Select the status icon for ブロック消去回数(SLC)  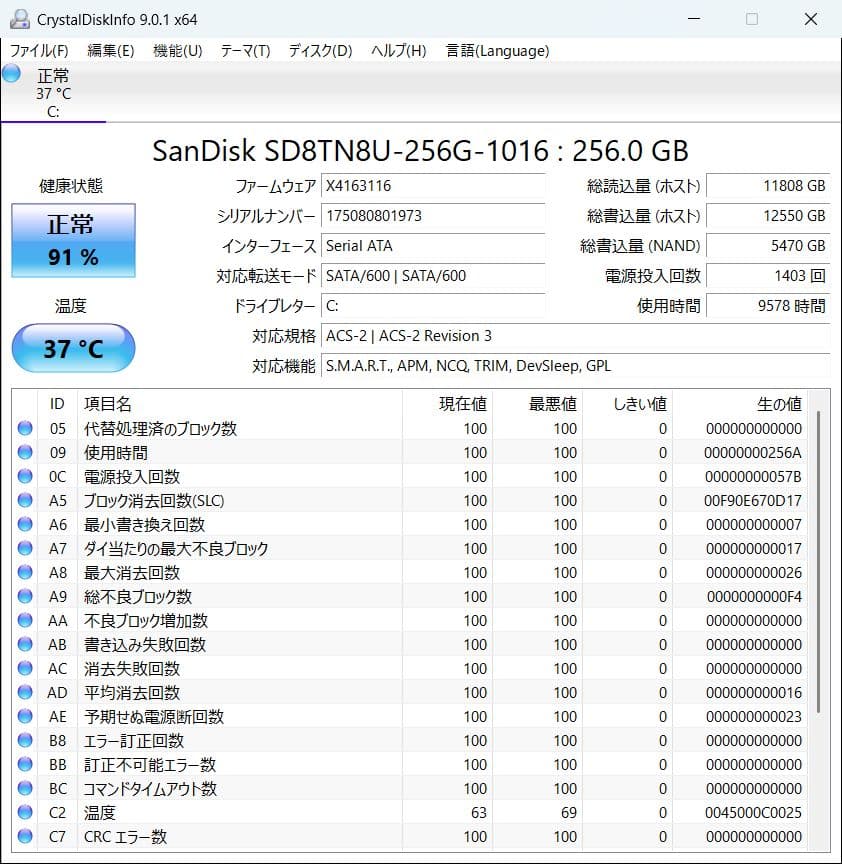coord(24,500)
